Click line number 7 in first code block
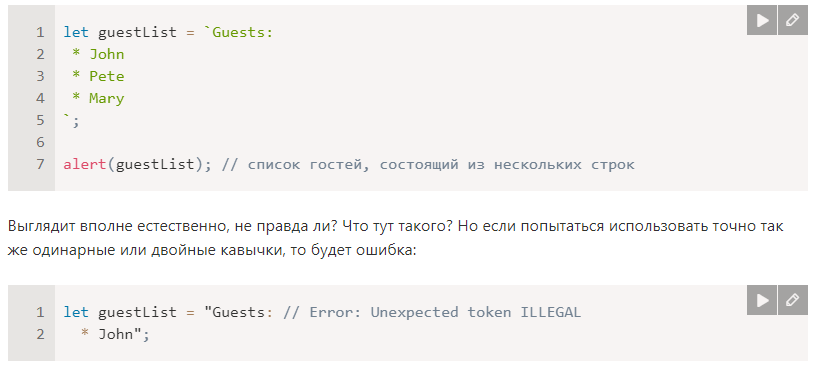Screen dimensions: 819x369 click(x=40, y=164)
